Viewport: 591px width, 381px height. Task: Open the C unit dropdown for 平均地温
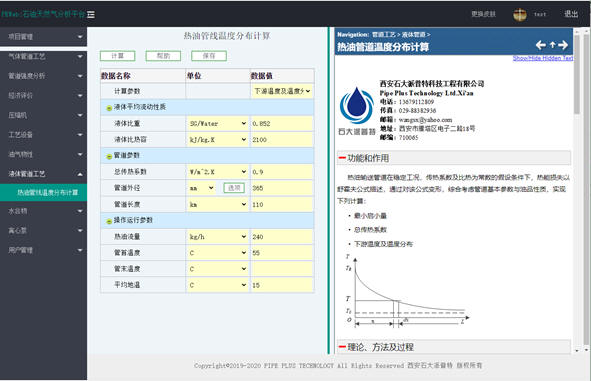tap(217, 285)
